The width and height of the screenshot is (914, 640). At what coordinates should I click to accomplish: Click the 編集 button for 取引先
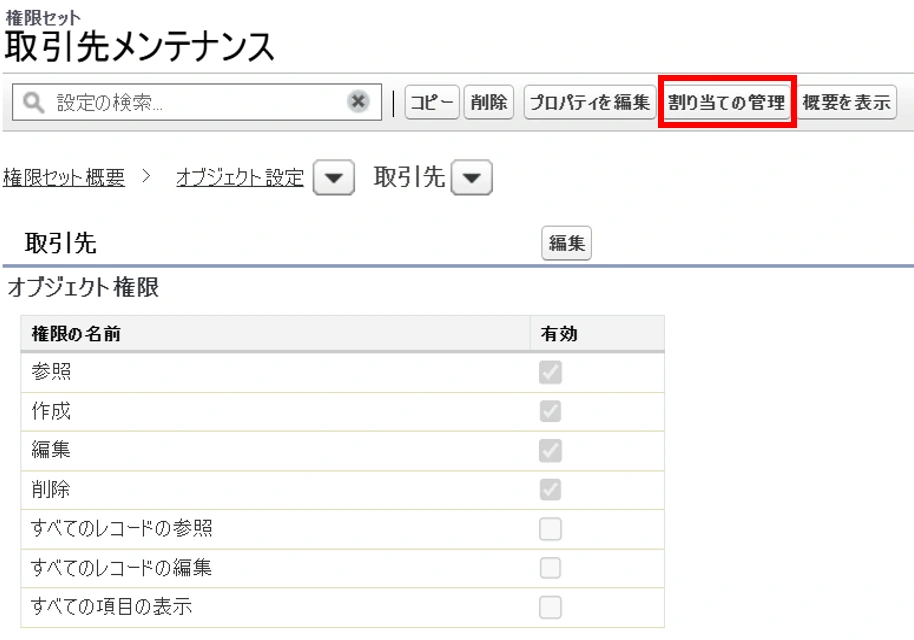tap(567, 243)
